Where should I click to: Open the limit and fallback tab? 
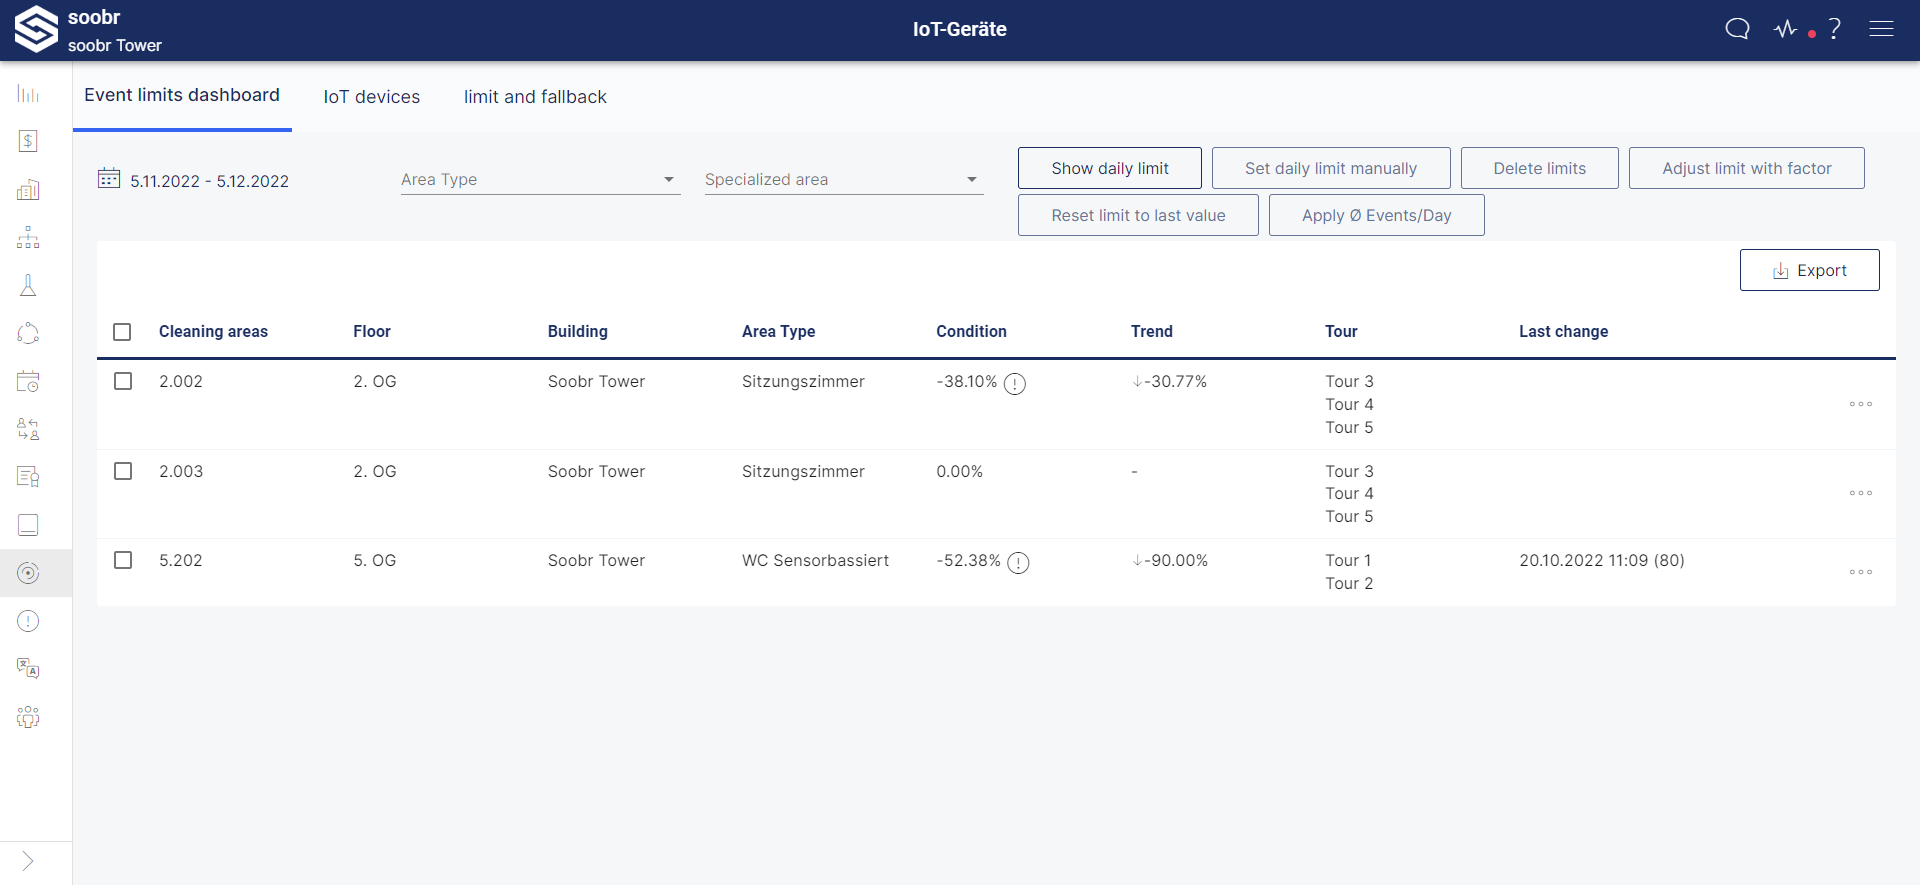(535, 97)
